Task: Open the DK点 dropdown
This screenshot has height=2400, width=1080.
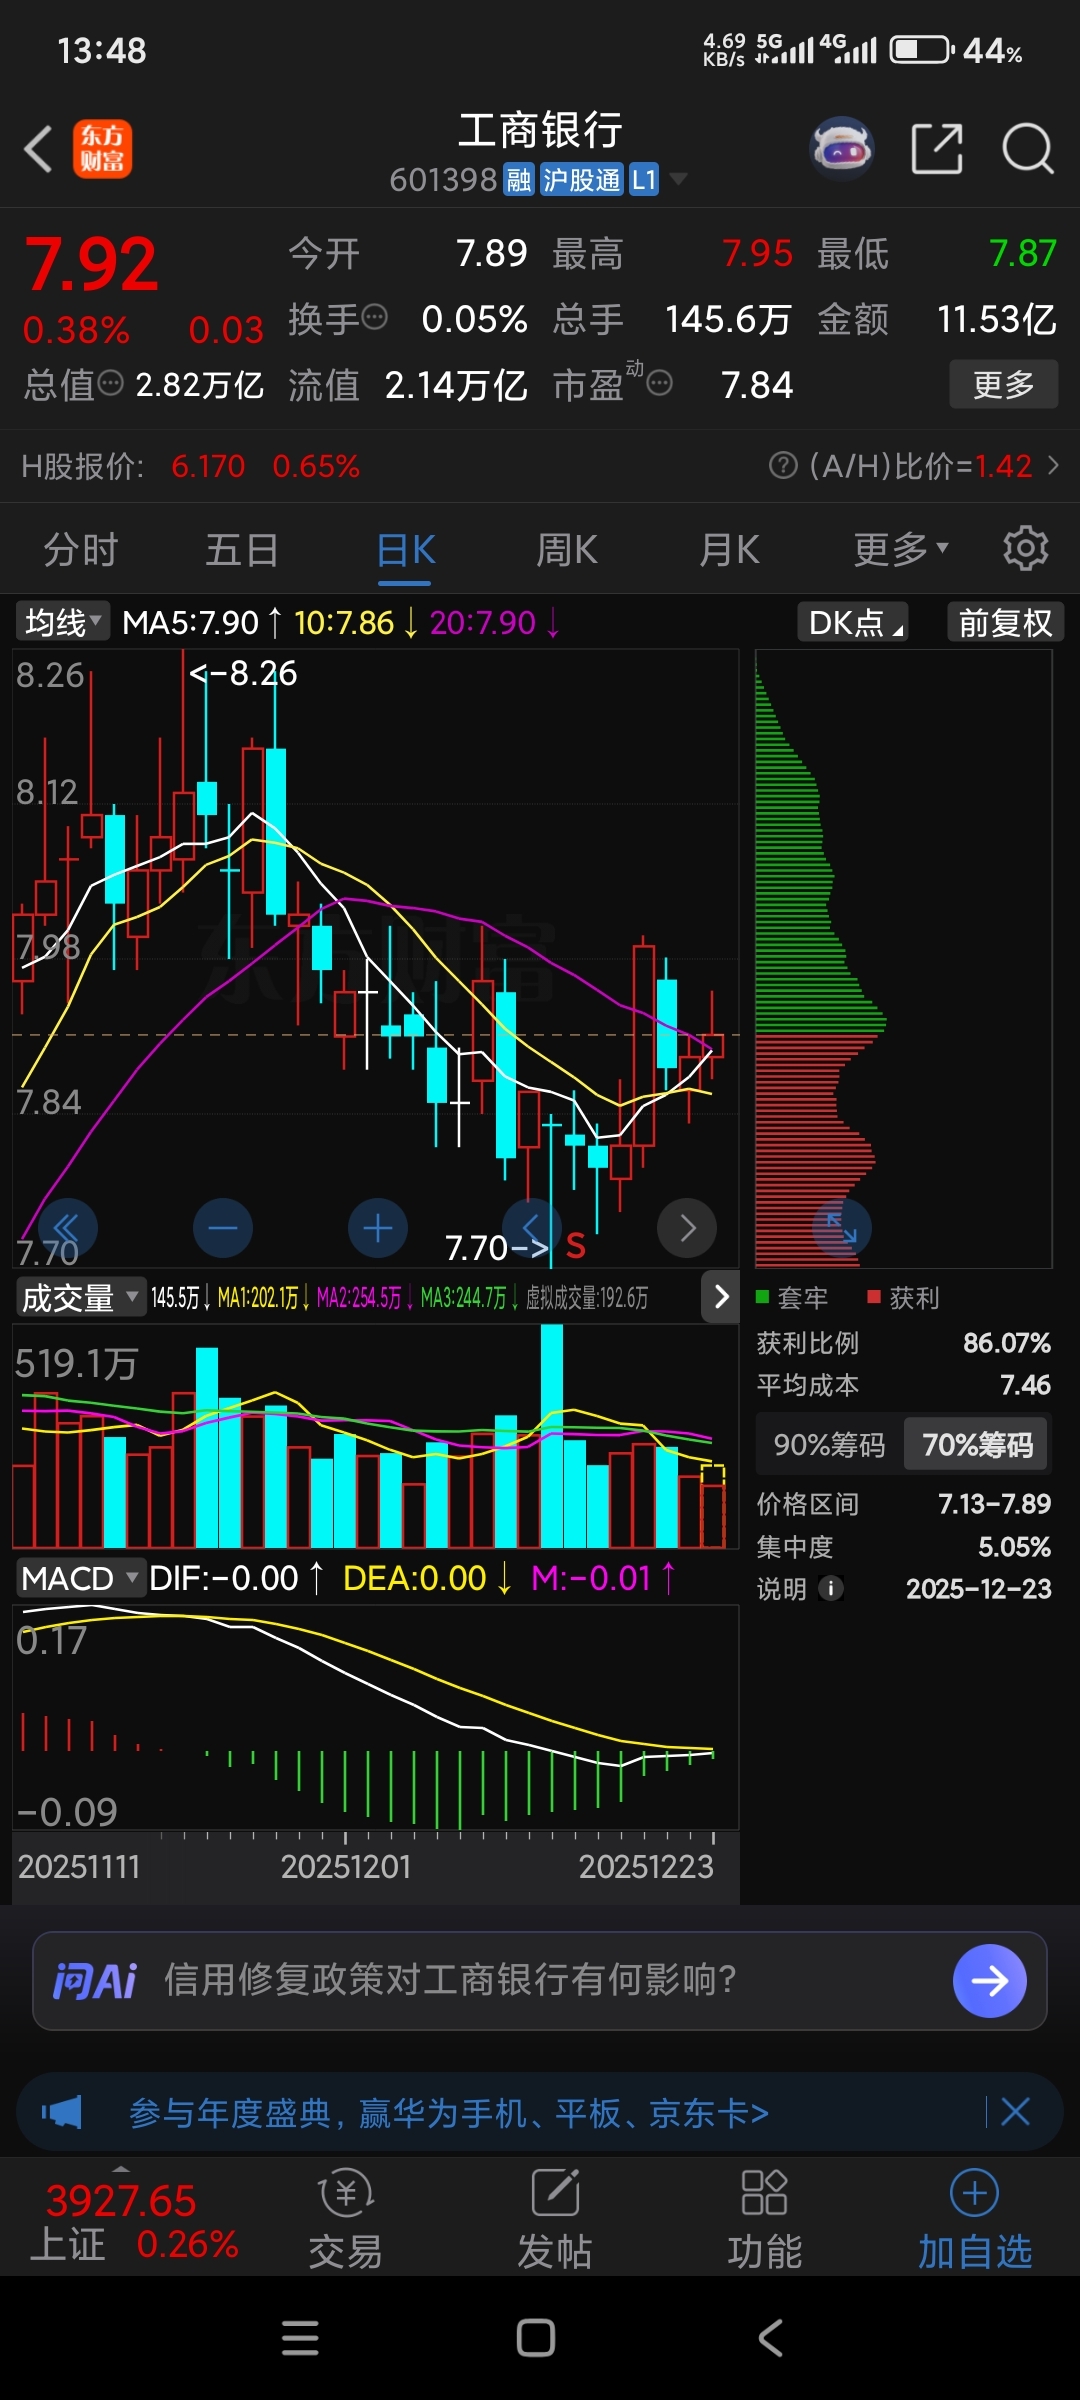Action: [x=853, y=622]
